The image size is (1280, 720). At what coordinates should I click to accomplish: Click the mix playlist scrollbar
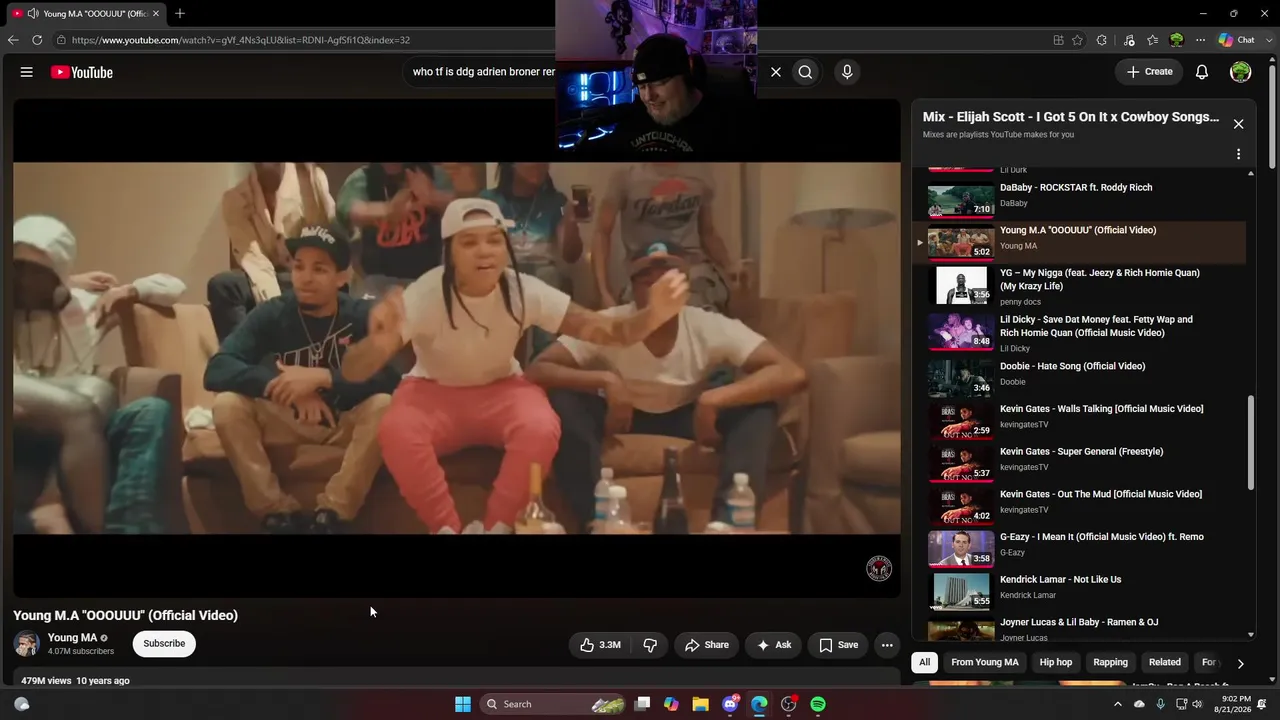(x=1251, y=442)
